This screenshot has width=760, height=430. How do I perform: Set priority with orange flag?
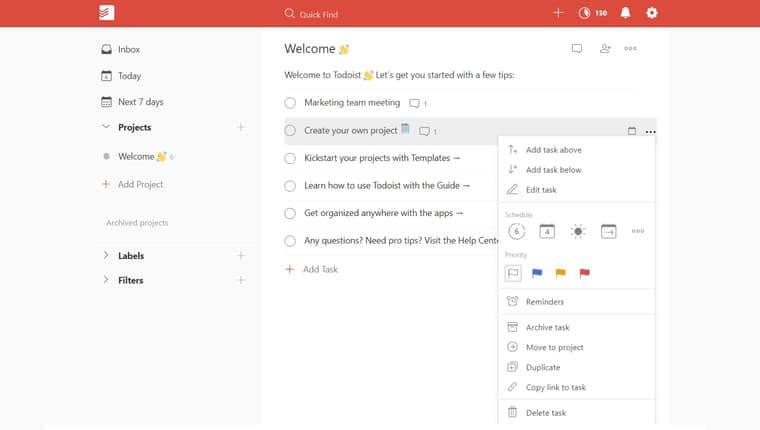[561, 273]
